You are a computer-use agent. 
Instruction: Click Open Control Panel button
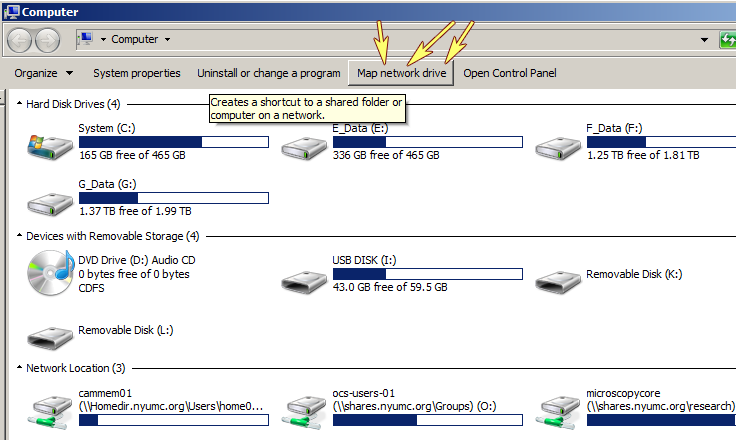coord(509,73)
